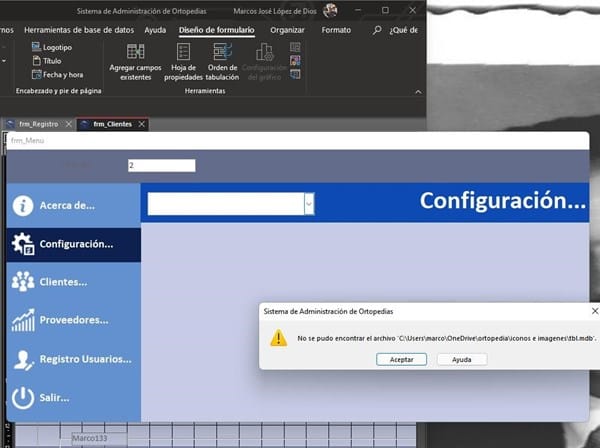Click the Configuración gear icon in sidebar
Image resolution: width=600 pixels, height=448 pixels.
click(x=23, y=244)
